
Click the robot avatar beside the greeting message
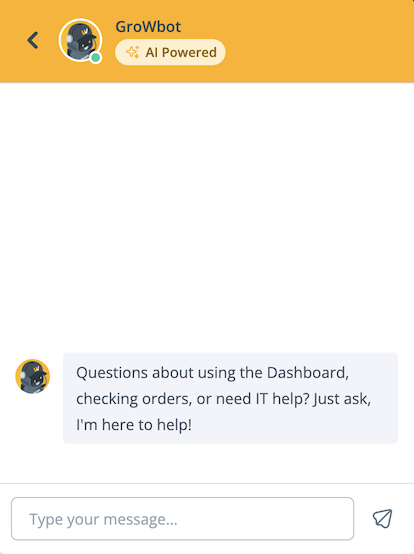tap(32, 377)
